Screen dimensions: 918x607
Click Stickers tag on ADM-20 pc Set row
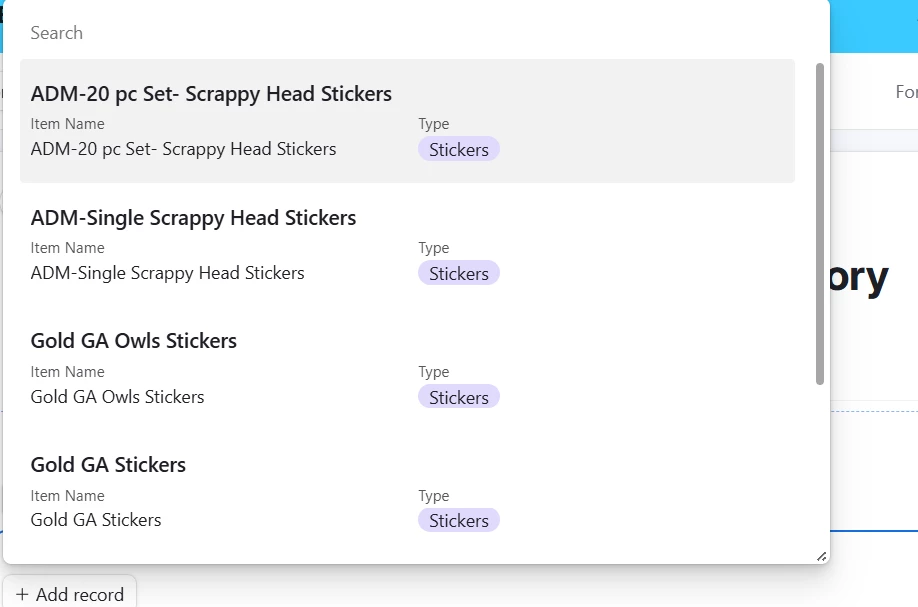[458, 149]
